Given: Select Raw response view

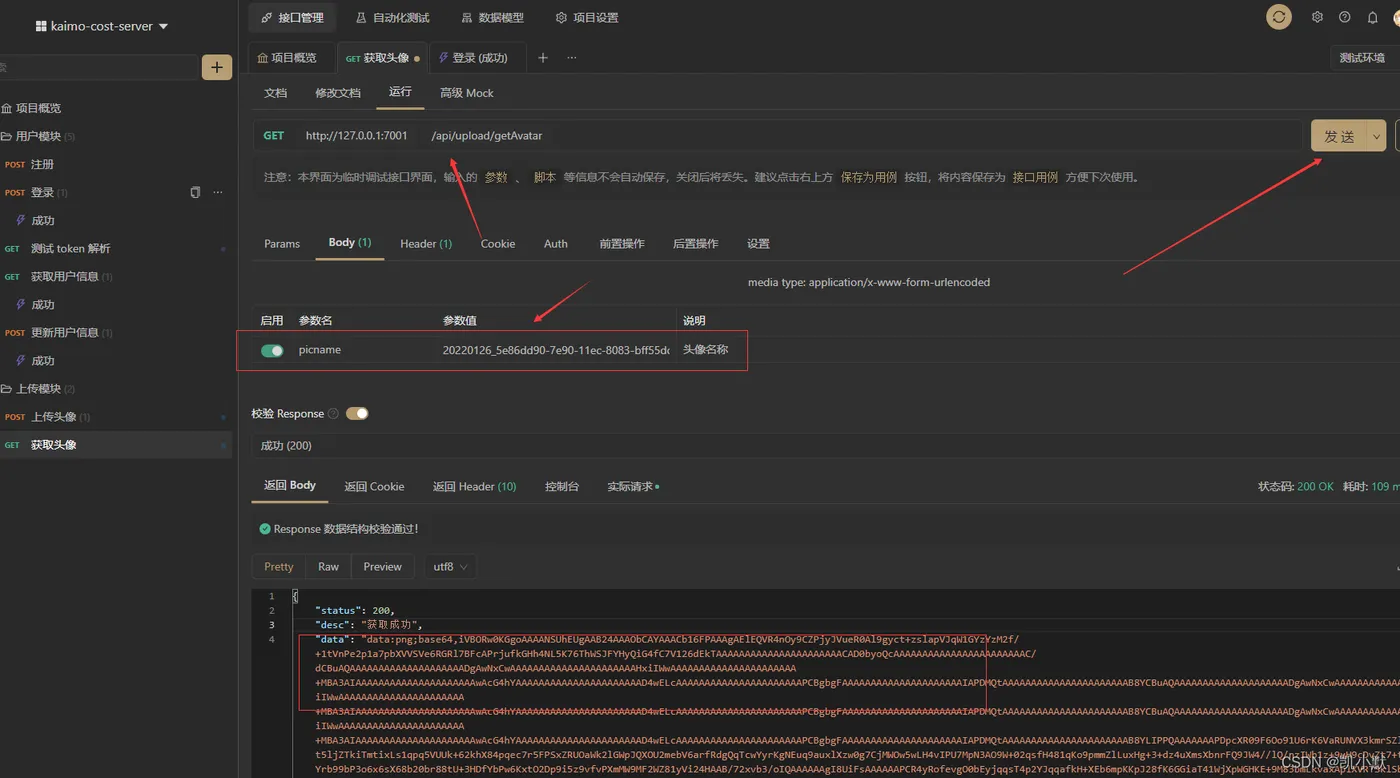Looking at the screenshot, I should pos(328,567).
